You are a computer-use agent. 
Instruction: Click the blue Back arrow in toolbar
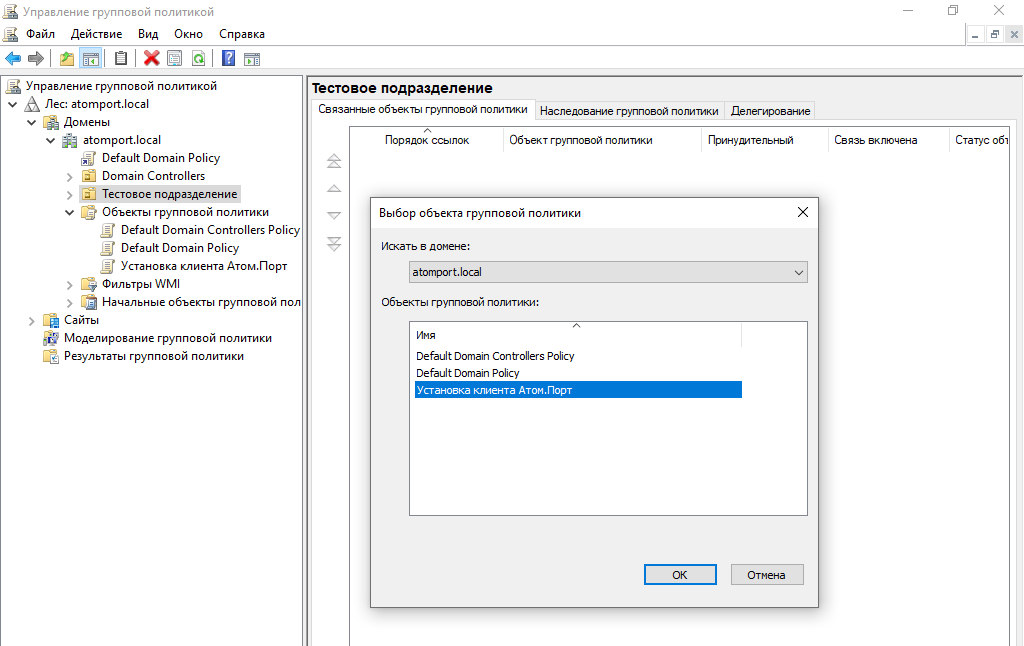pos(13,59)
